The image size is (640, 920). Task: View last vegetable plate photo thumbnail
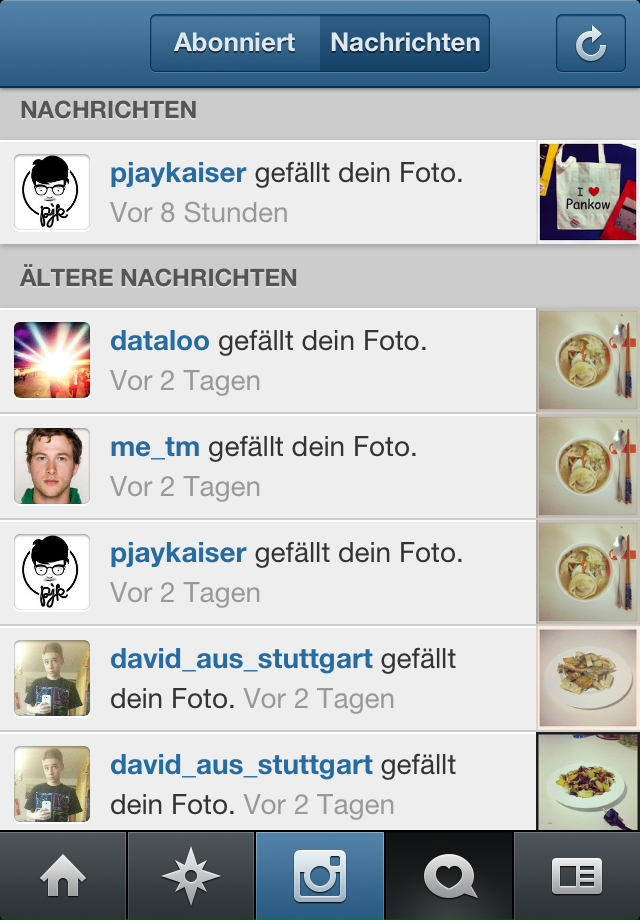pyautogui.click(x=588, y=782)
